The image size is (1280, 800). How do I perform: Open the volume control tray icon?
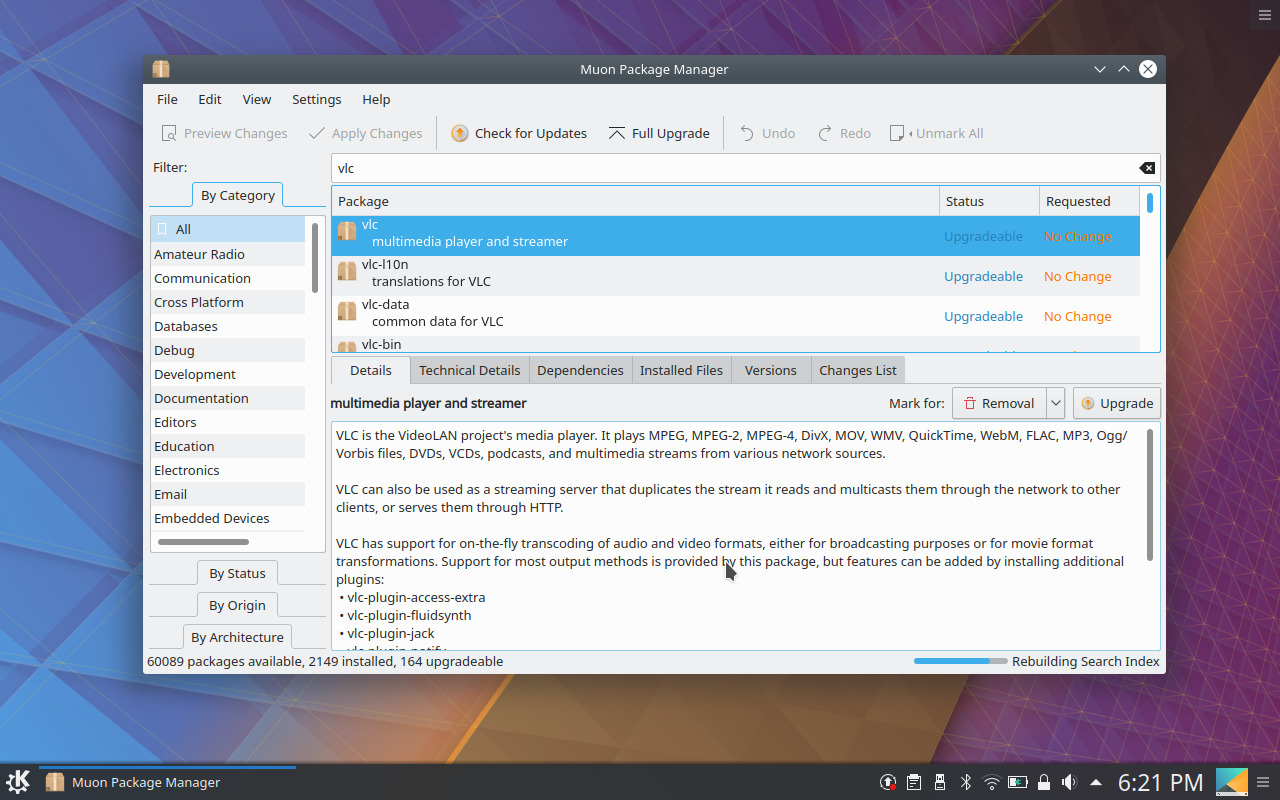click(1069, 782)
